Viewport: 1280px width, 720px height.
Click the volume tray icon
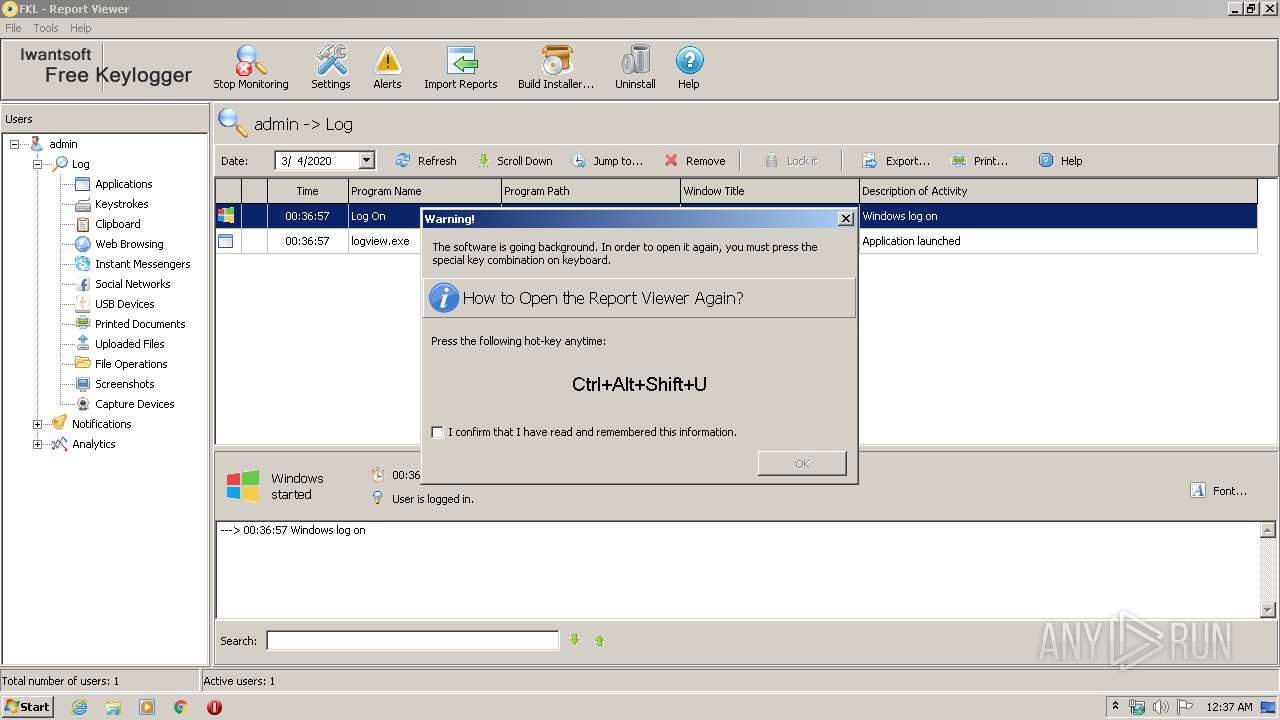(1160, 707)
